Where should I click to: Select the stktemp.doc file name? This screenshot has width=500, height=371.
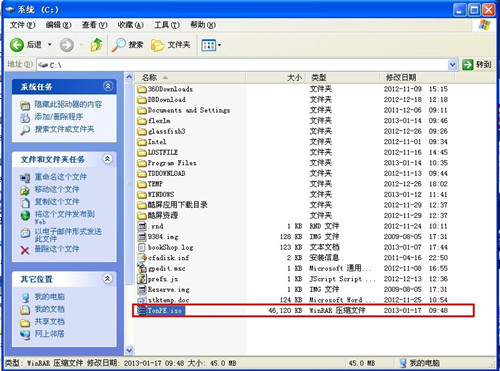(169, 300)
